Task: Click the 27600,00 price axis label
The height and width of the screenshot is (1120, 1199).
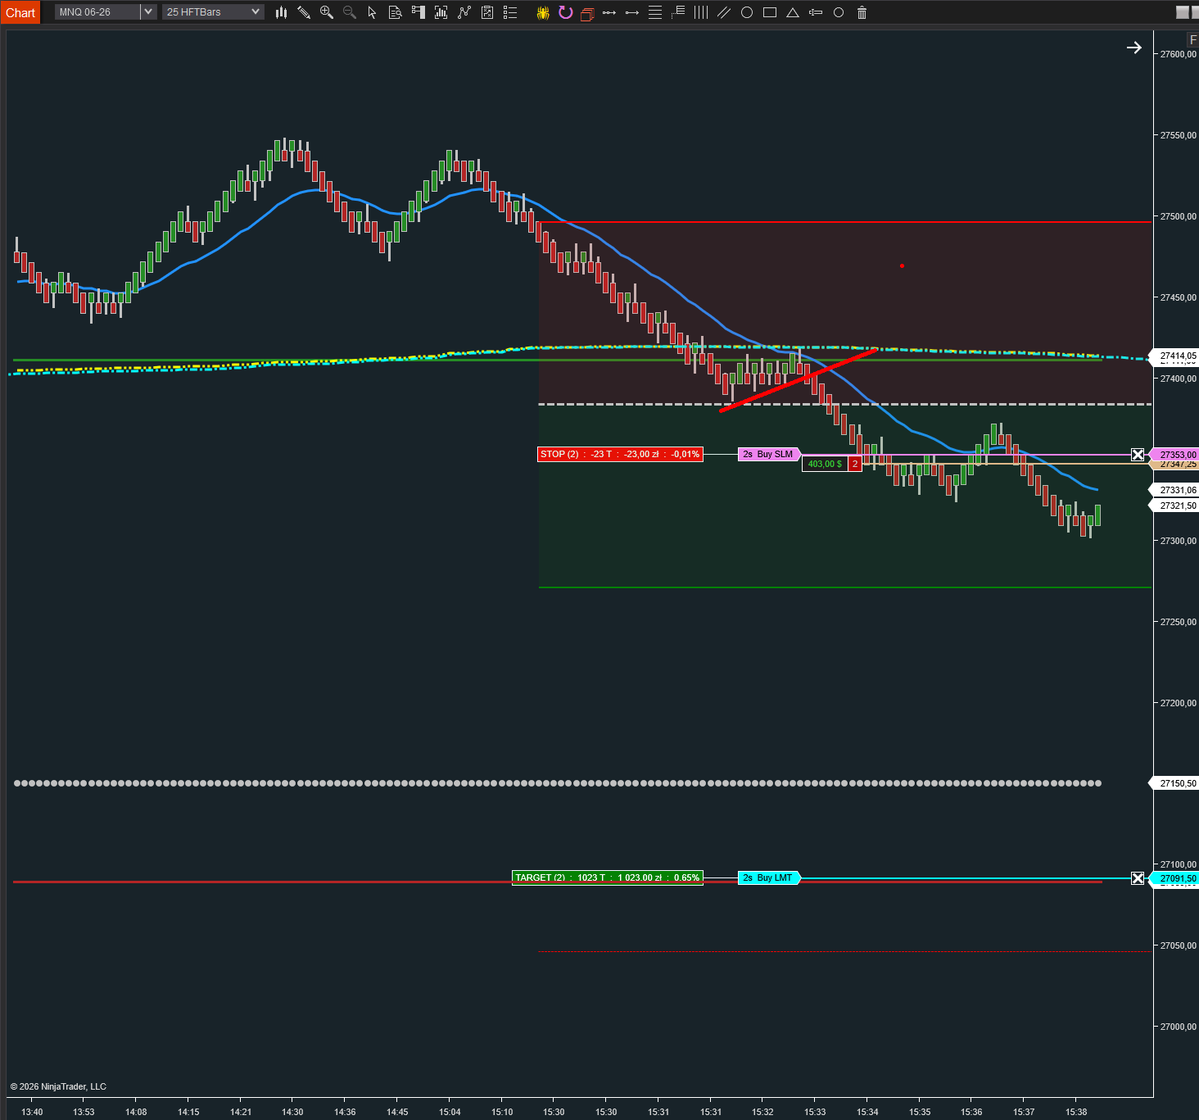Action: 1178,54
